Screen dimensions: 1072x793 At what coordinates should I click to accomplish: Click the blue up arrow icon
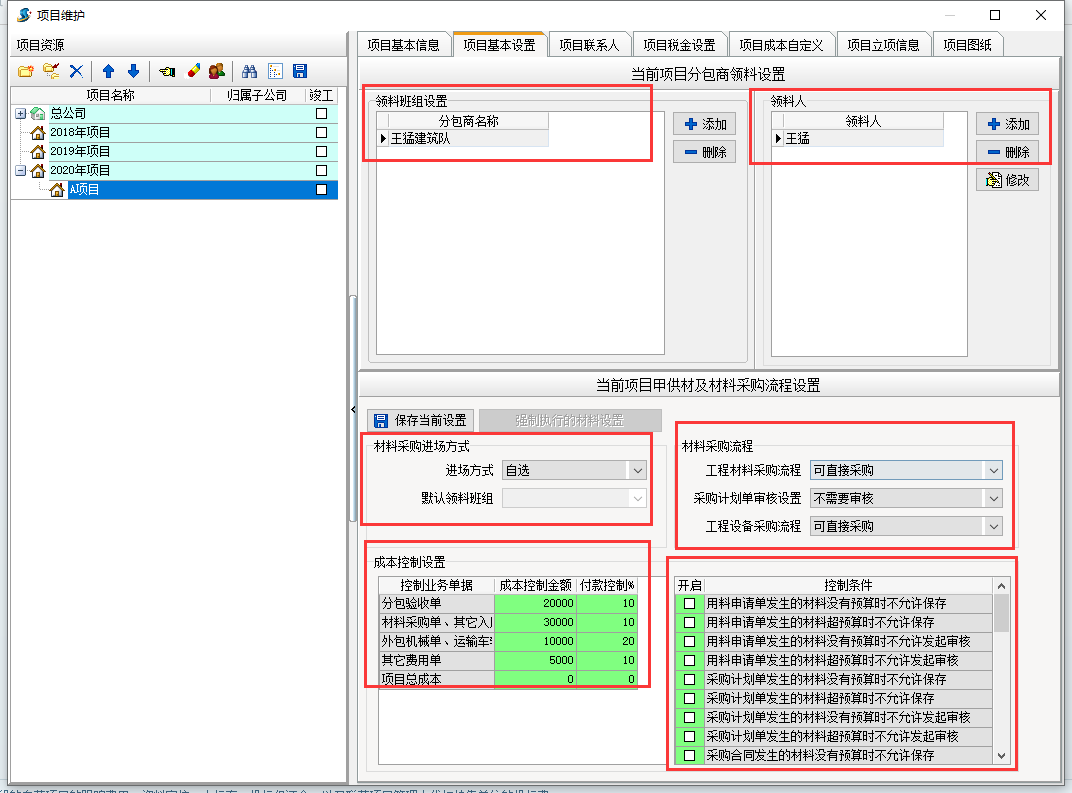(108, 71)
